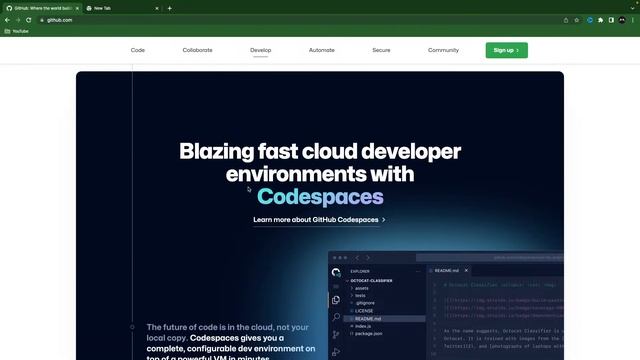Open the Extensions puzzle icon
Viewport: 640px width, 360px height.
[600, 20]
